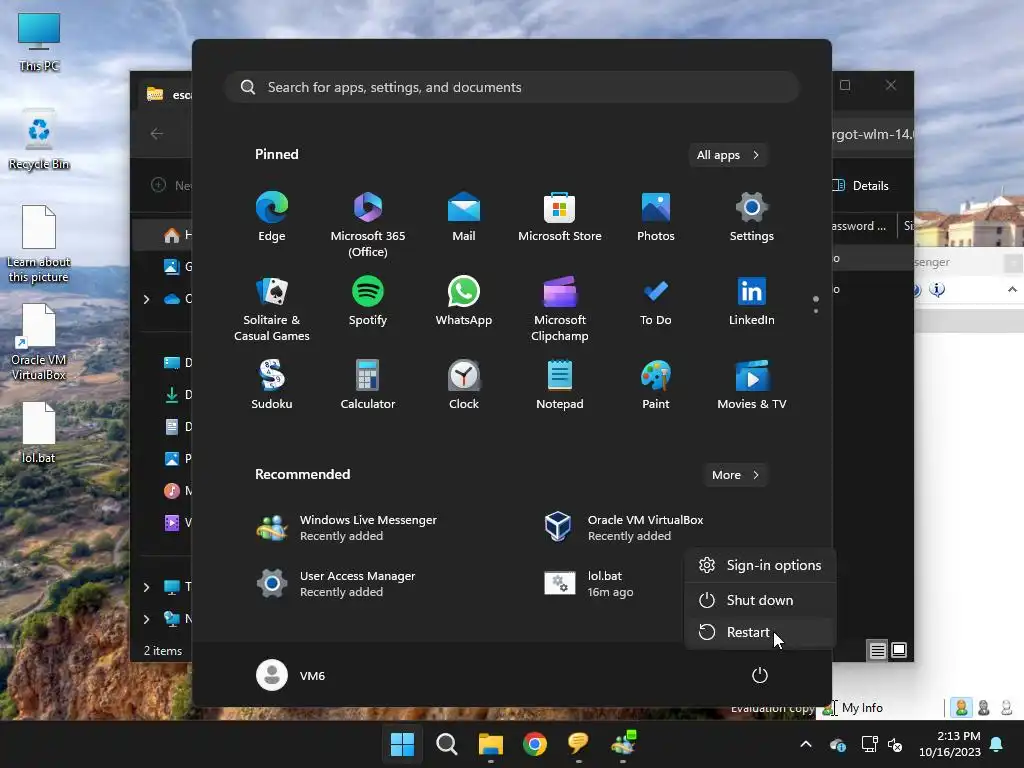Click the muted volume icon in tray
The width and height of the screenshot is (1024, 768).
(895, 744)
